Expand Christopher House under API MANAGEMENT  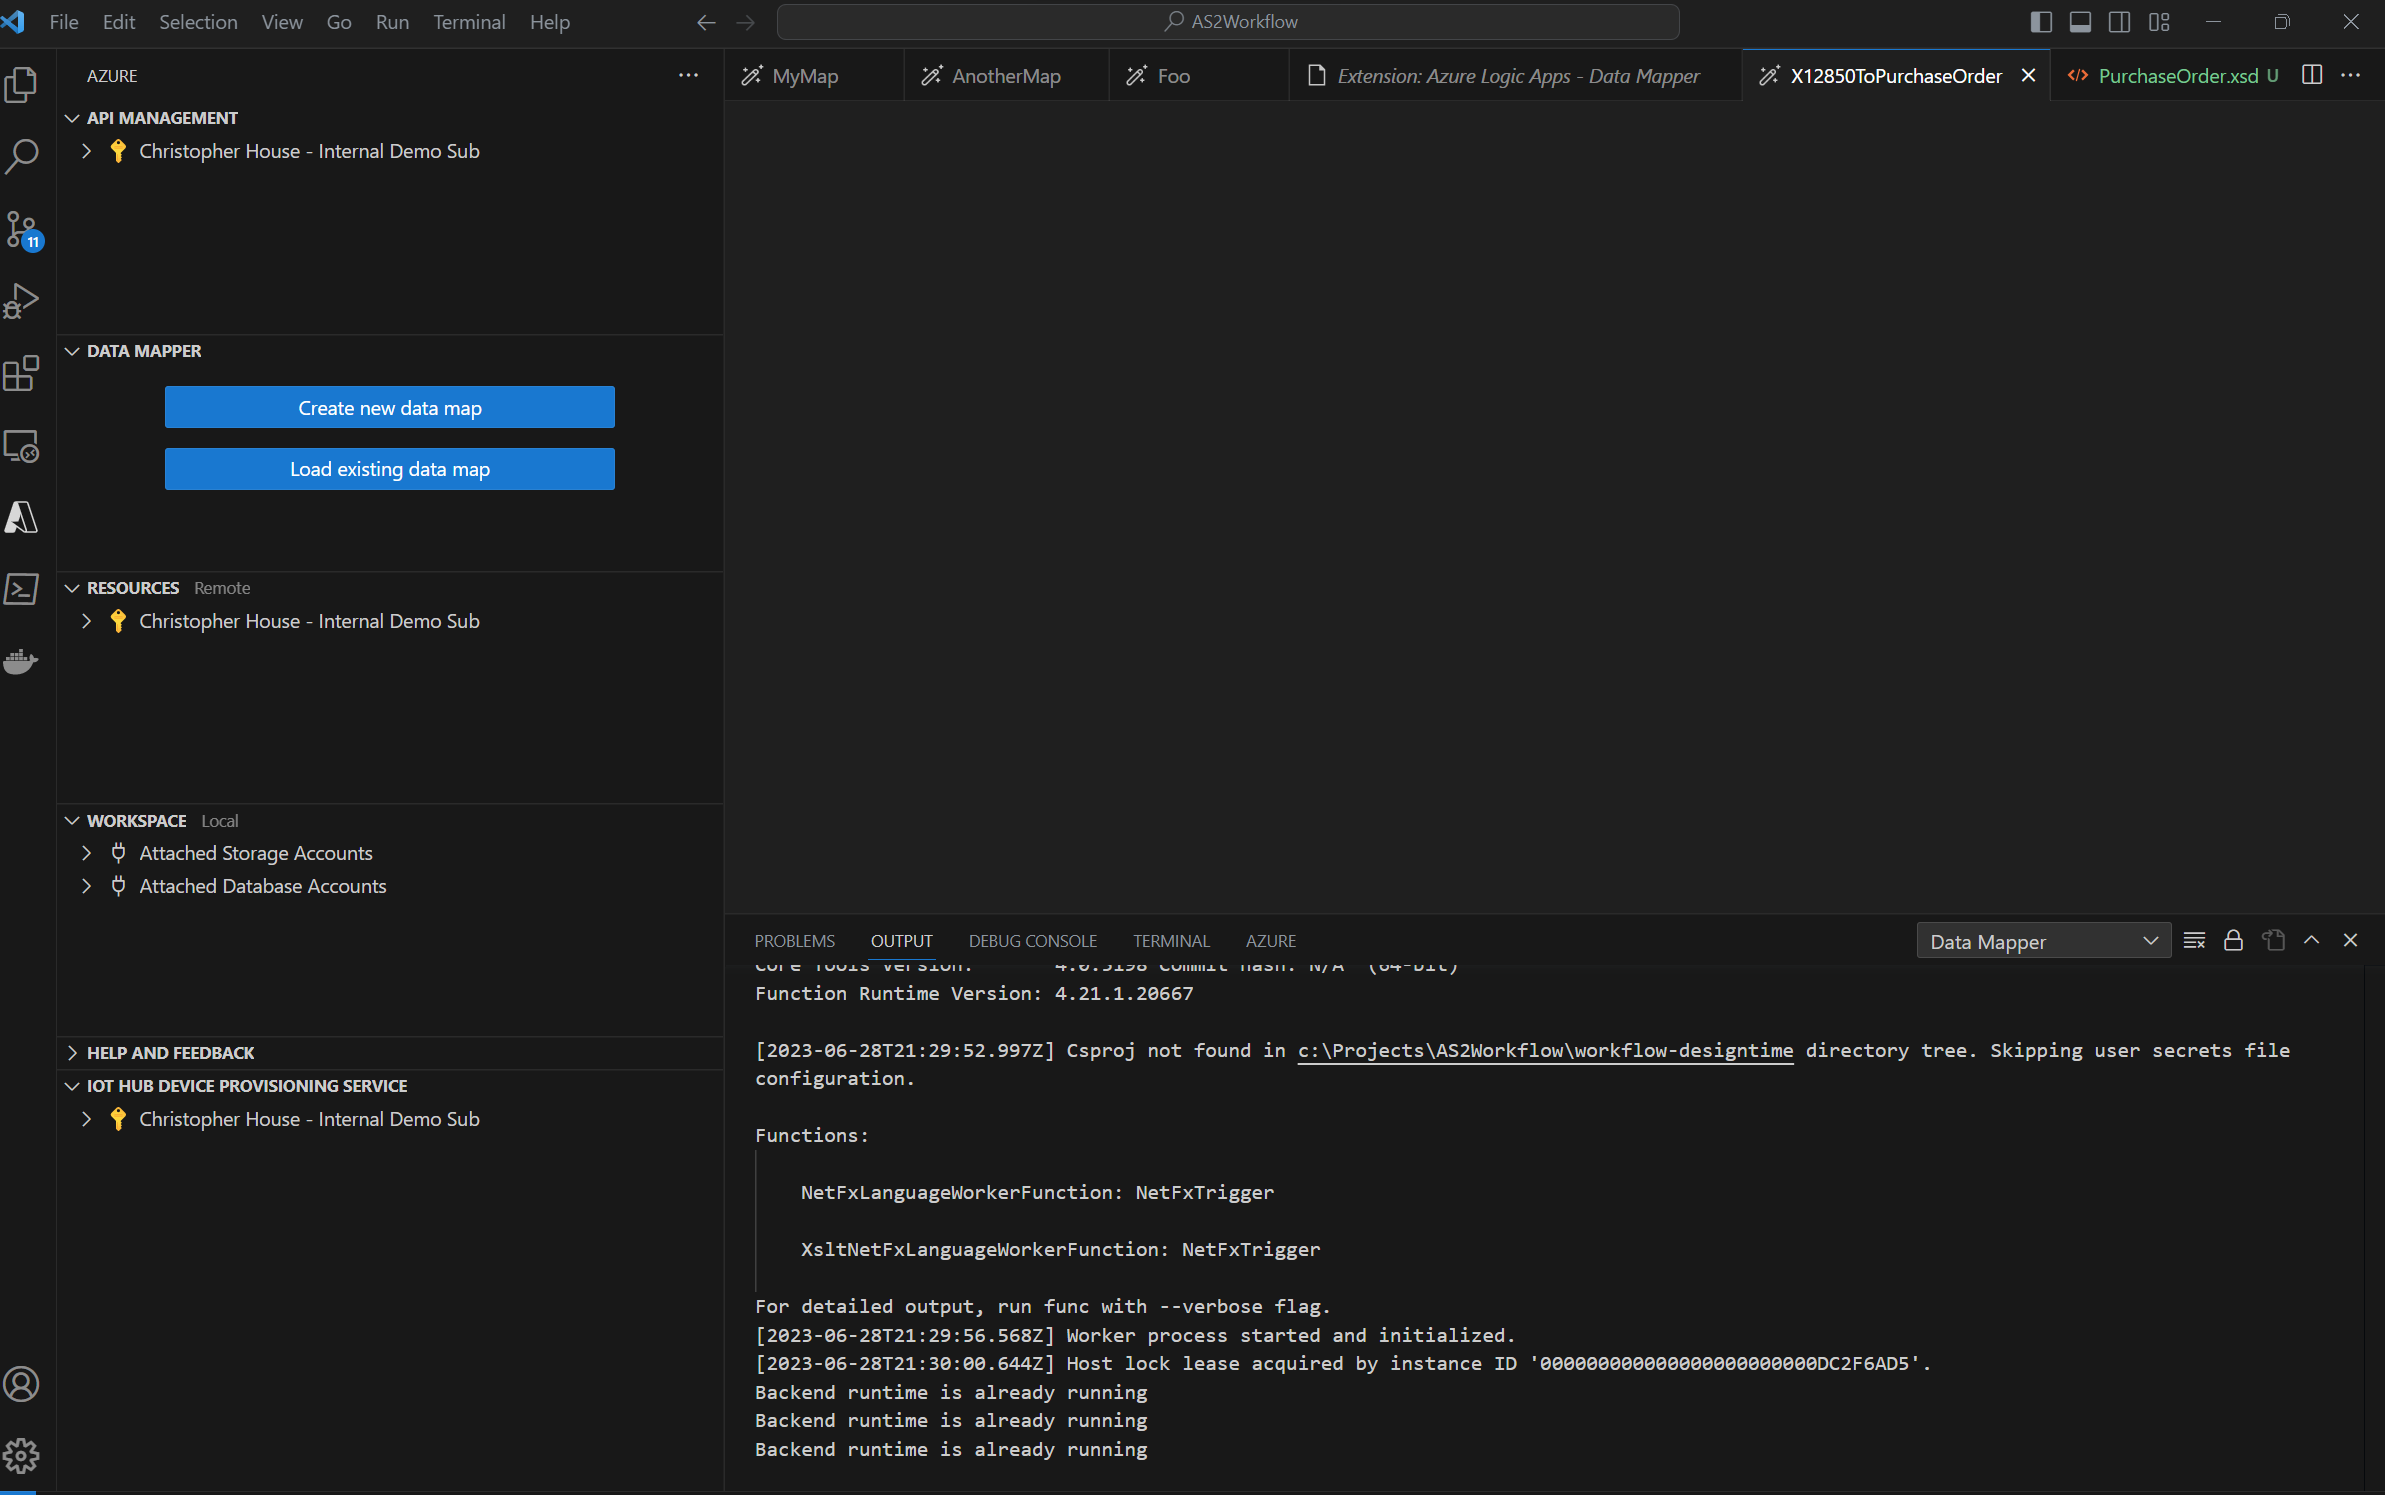pyautogui.click(x=85, y=151)
